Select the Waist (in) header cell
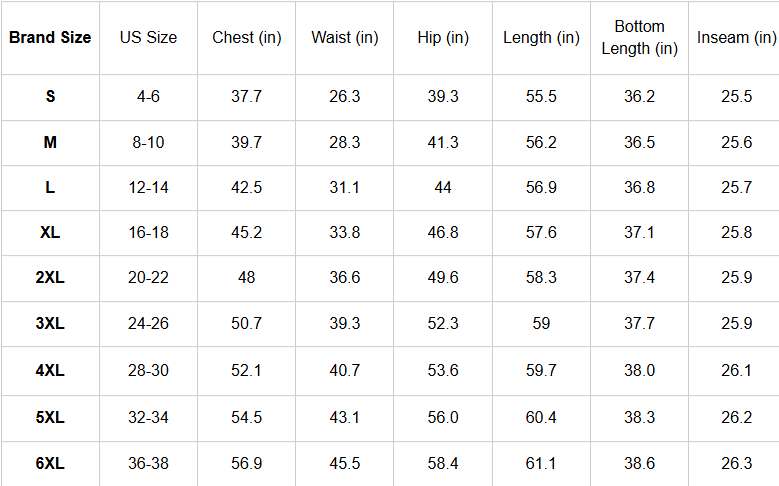The width and height of the screenshot is (779, 486). 345,38
